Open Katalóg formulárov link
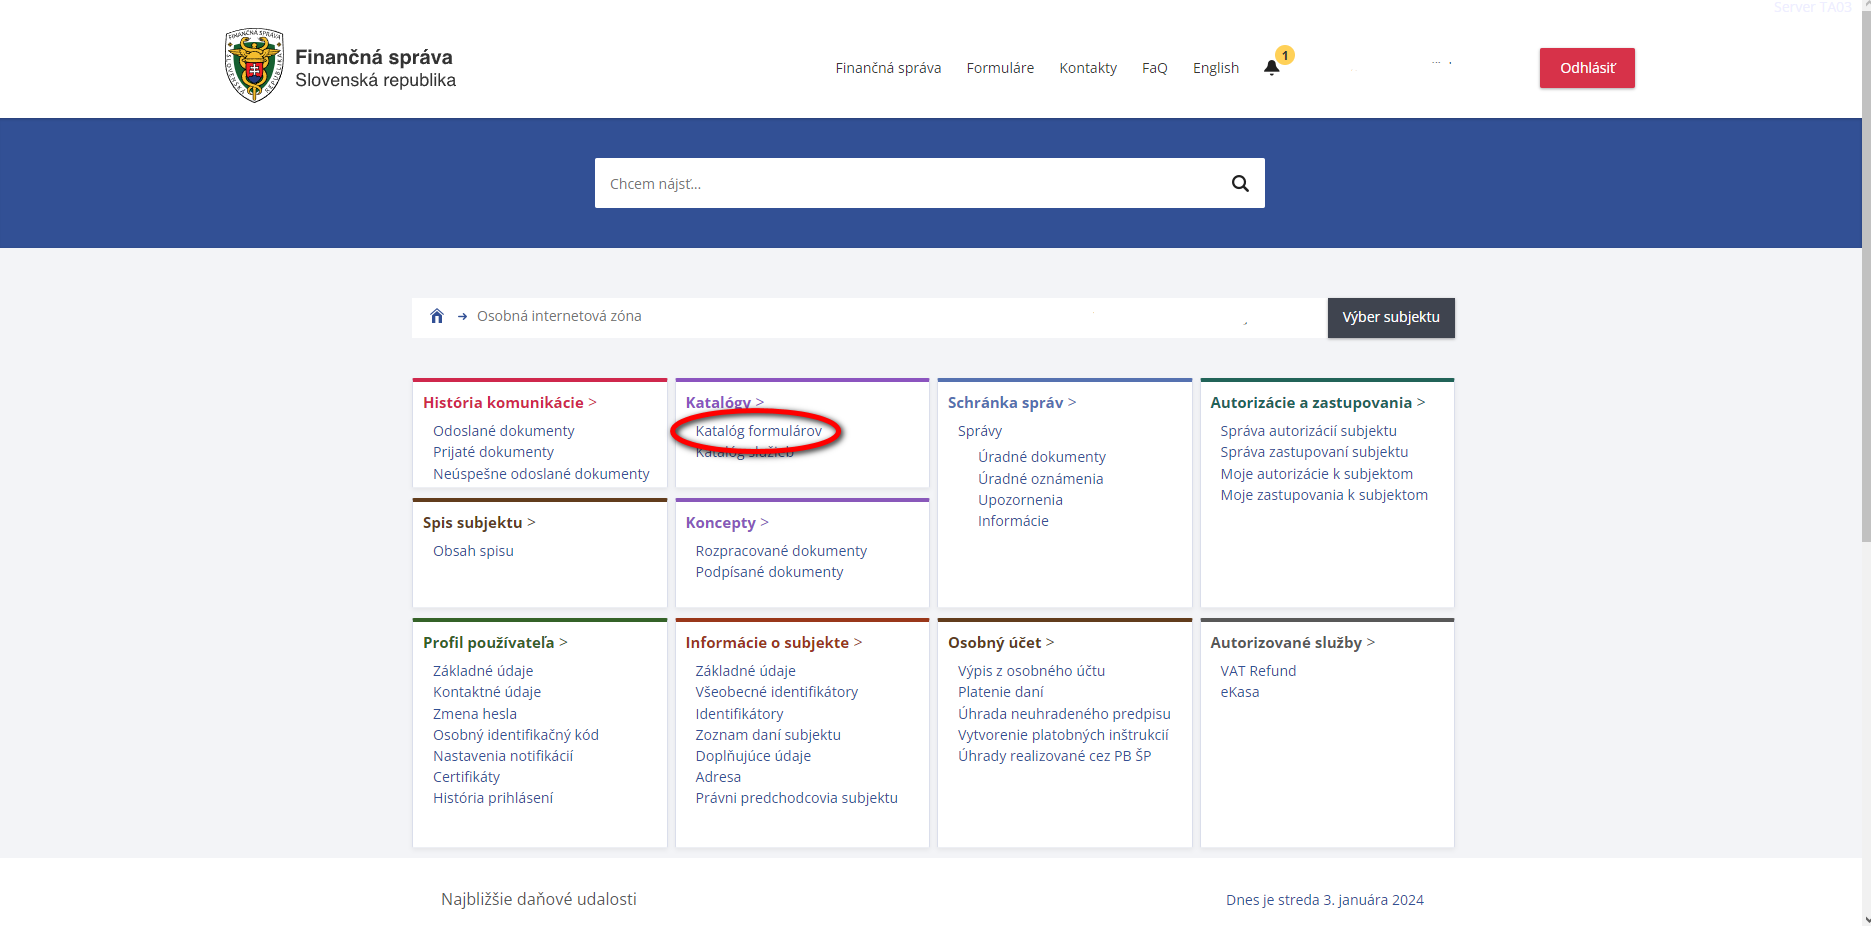This screenshot has width=1871, height=926. point(758,431)
